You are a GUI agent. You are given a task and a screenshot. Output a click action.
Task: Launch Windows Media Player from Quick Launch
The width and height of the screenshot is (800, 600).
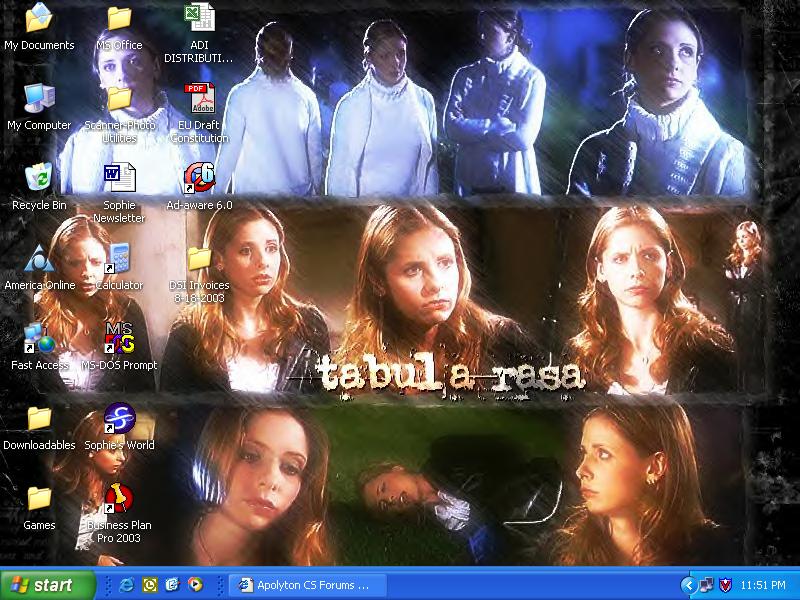(x=195, y=585)
